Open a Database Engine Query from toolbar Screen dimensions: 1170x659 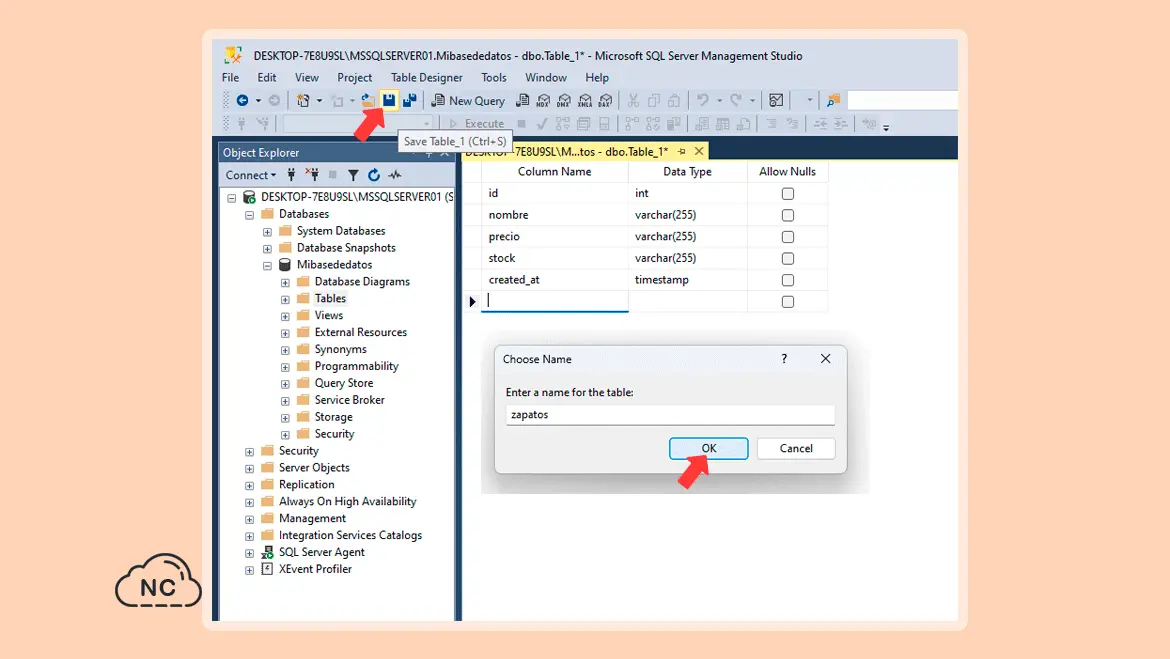(522, 100)
